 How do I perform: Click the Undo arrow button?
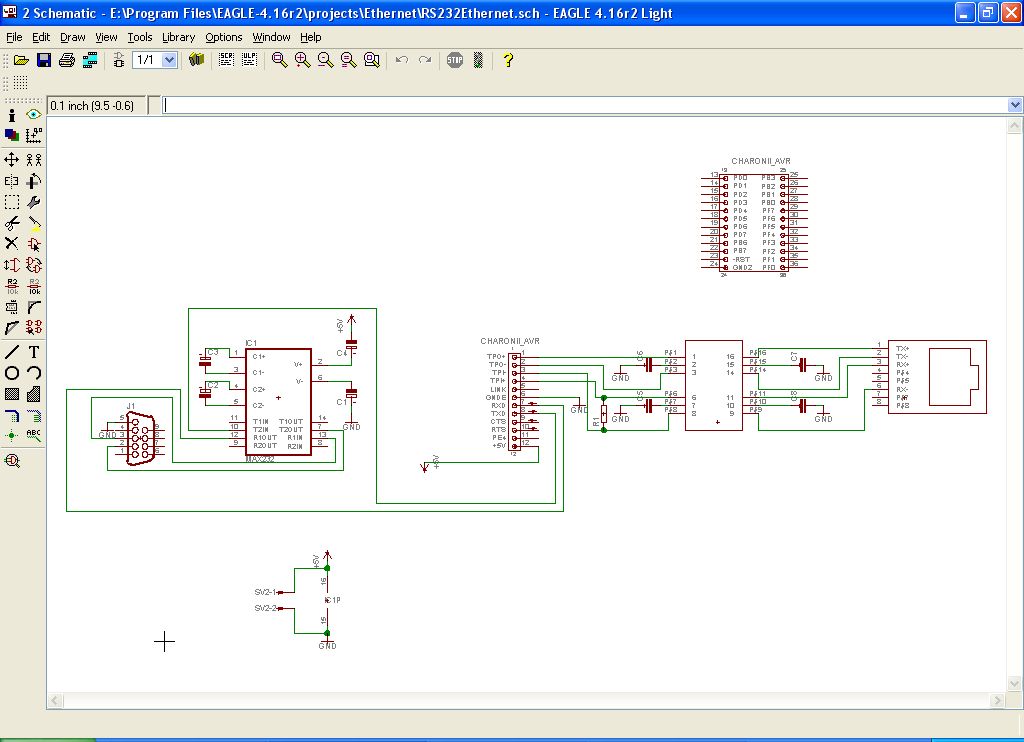pyautogui.click(x=402, y=60)
